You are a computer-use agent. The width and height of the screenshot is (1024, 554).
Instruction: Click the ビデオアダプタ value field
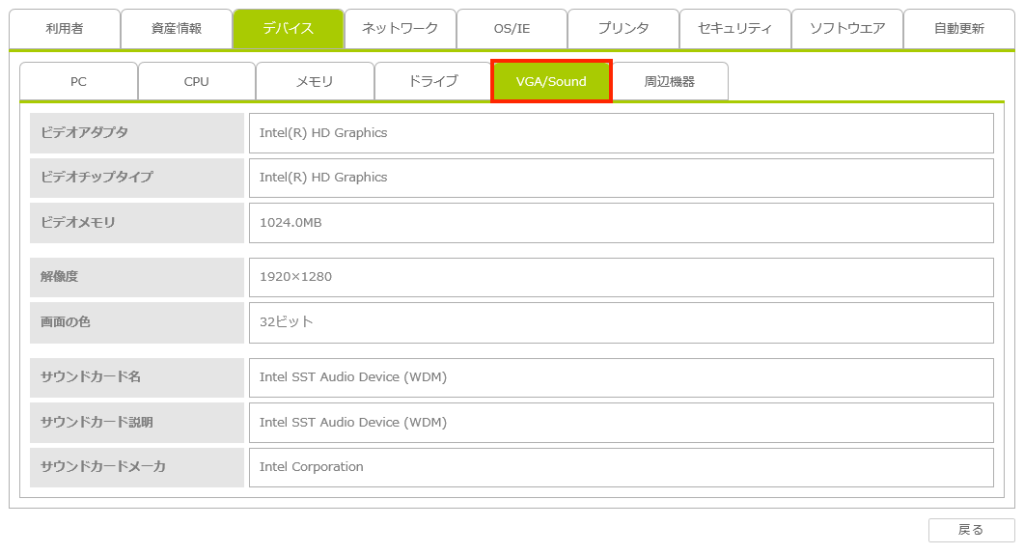point(621,133)
